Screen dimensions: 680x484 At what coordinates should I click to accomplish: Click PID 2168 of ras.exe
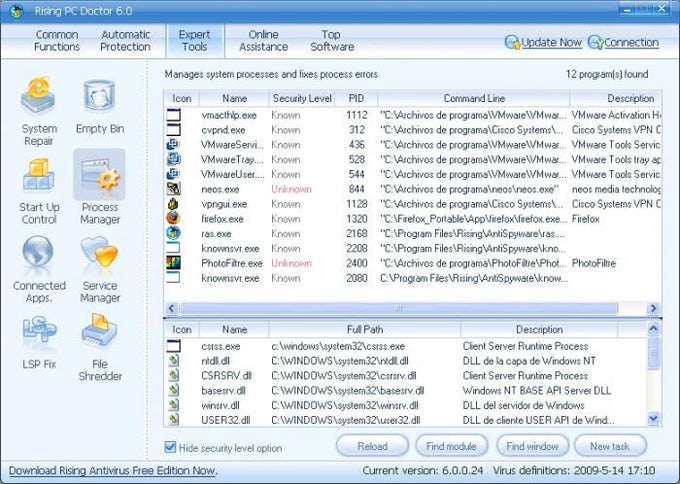pyautogui.click(x=356, y=233)
